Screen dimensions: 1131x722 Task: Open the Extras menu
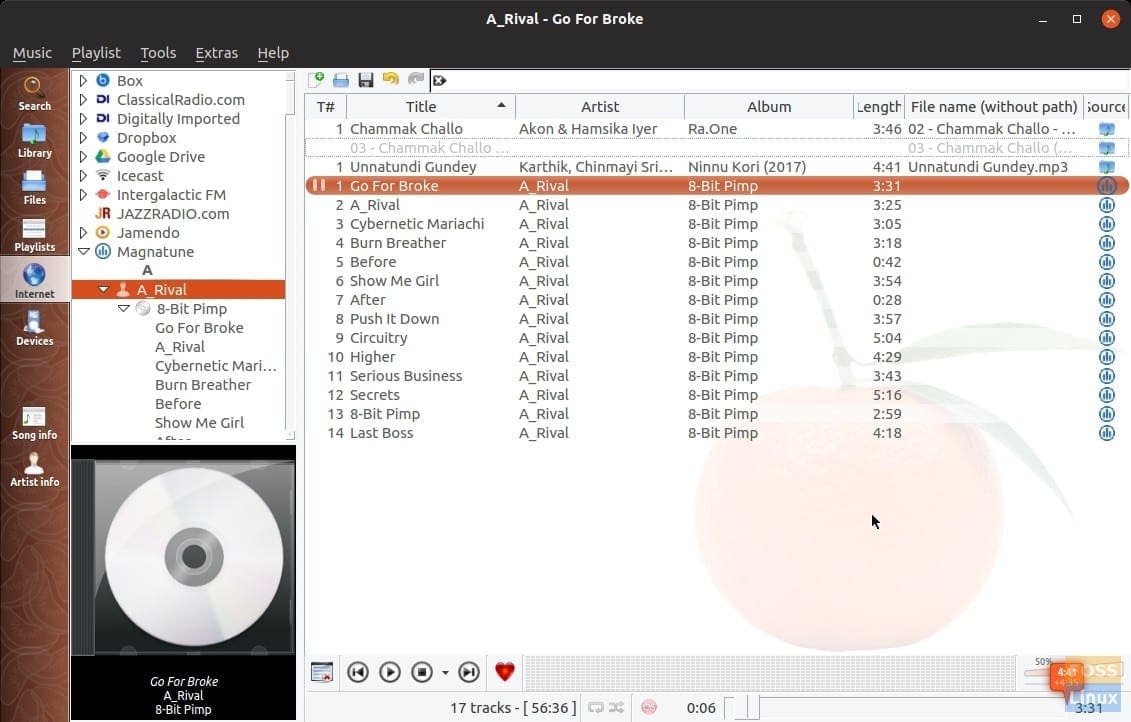click(x=216, y=53)
